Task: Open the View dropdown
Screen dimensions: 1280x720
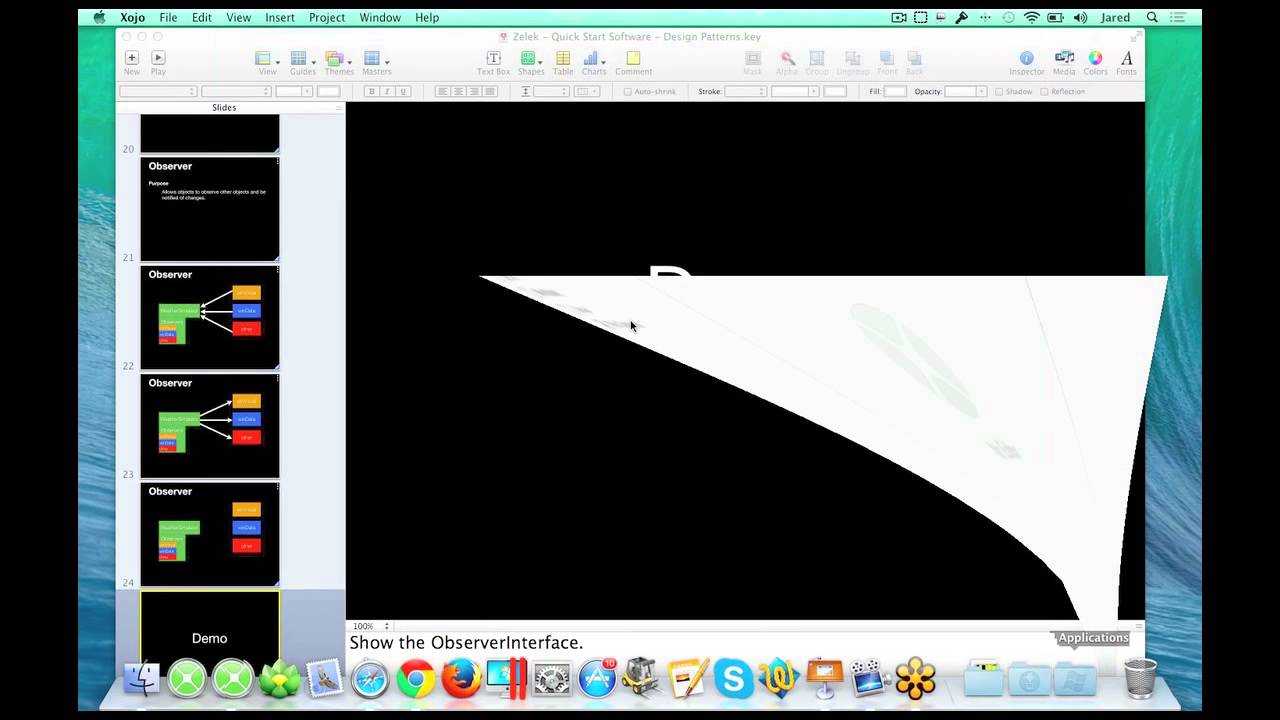Action: 266,62
